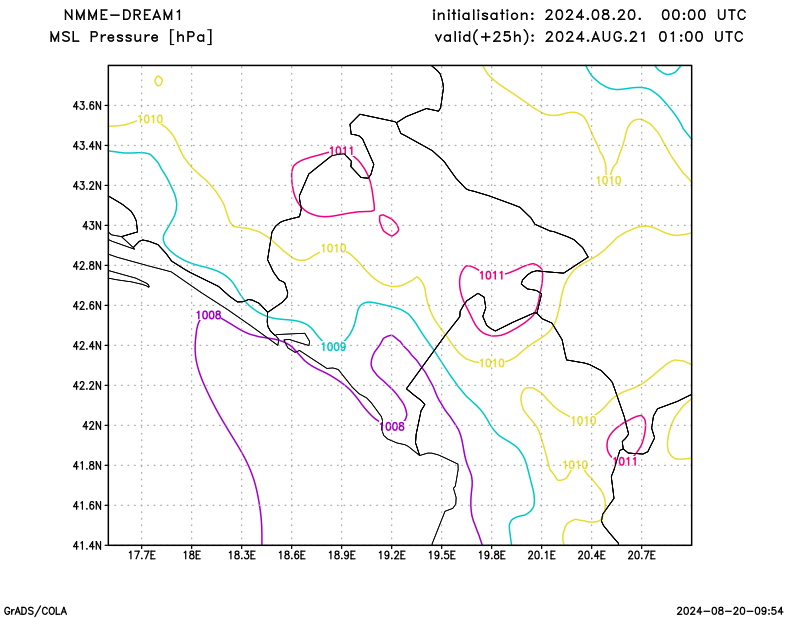Click the 42.4N latitude label
The width and height of the screenshot is (800, 618).
[x=87, y=346]
